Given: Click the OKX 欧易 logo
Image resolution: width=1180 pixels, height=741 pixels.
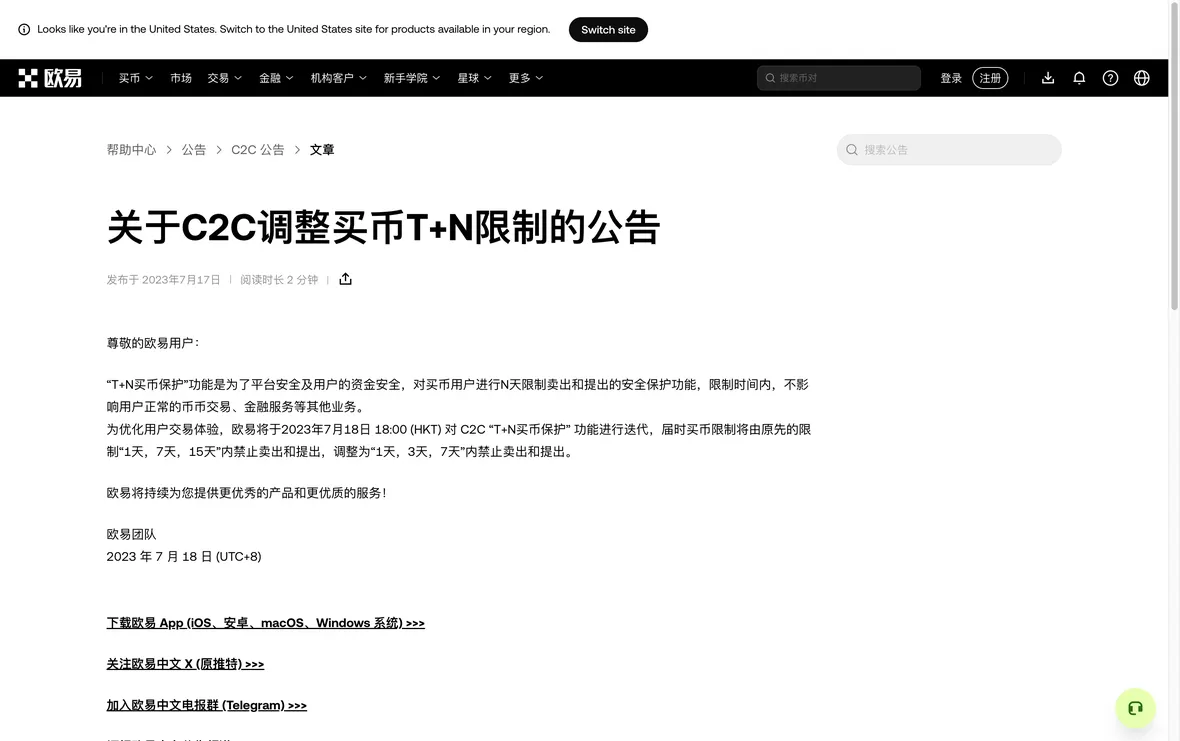Looking at the screenshot, I should [50, 78].
